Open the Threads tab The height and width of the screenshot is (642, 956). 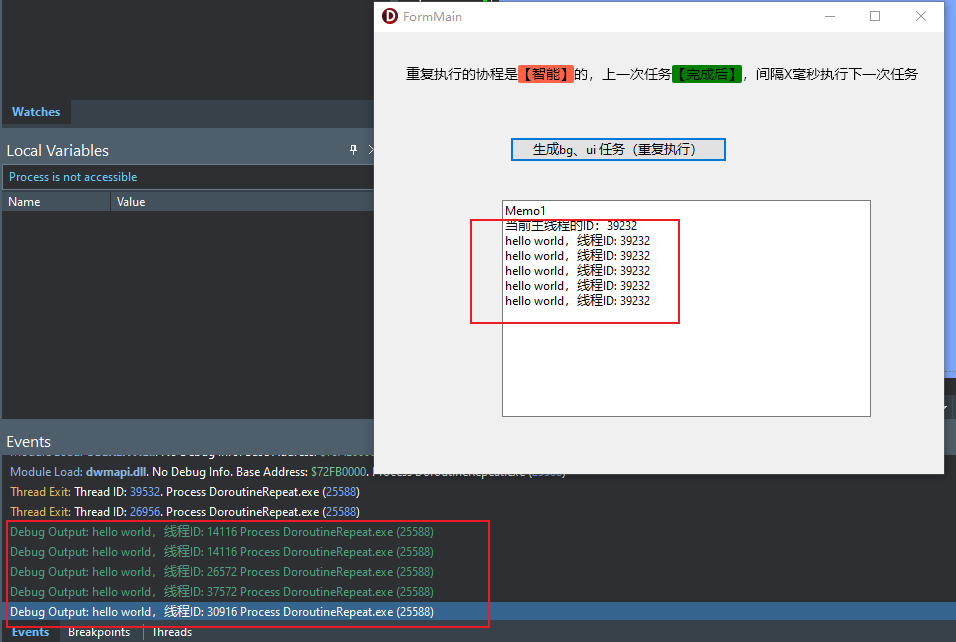(172, 632)
